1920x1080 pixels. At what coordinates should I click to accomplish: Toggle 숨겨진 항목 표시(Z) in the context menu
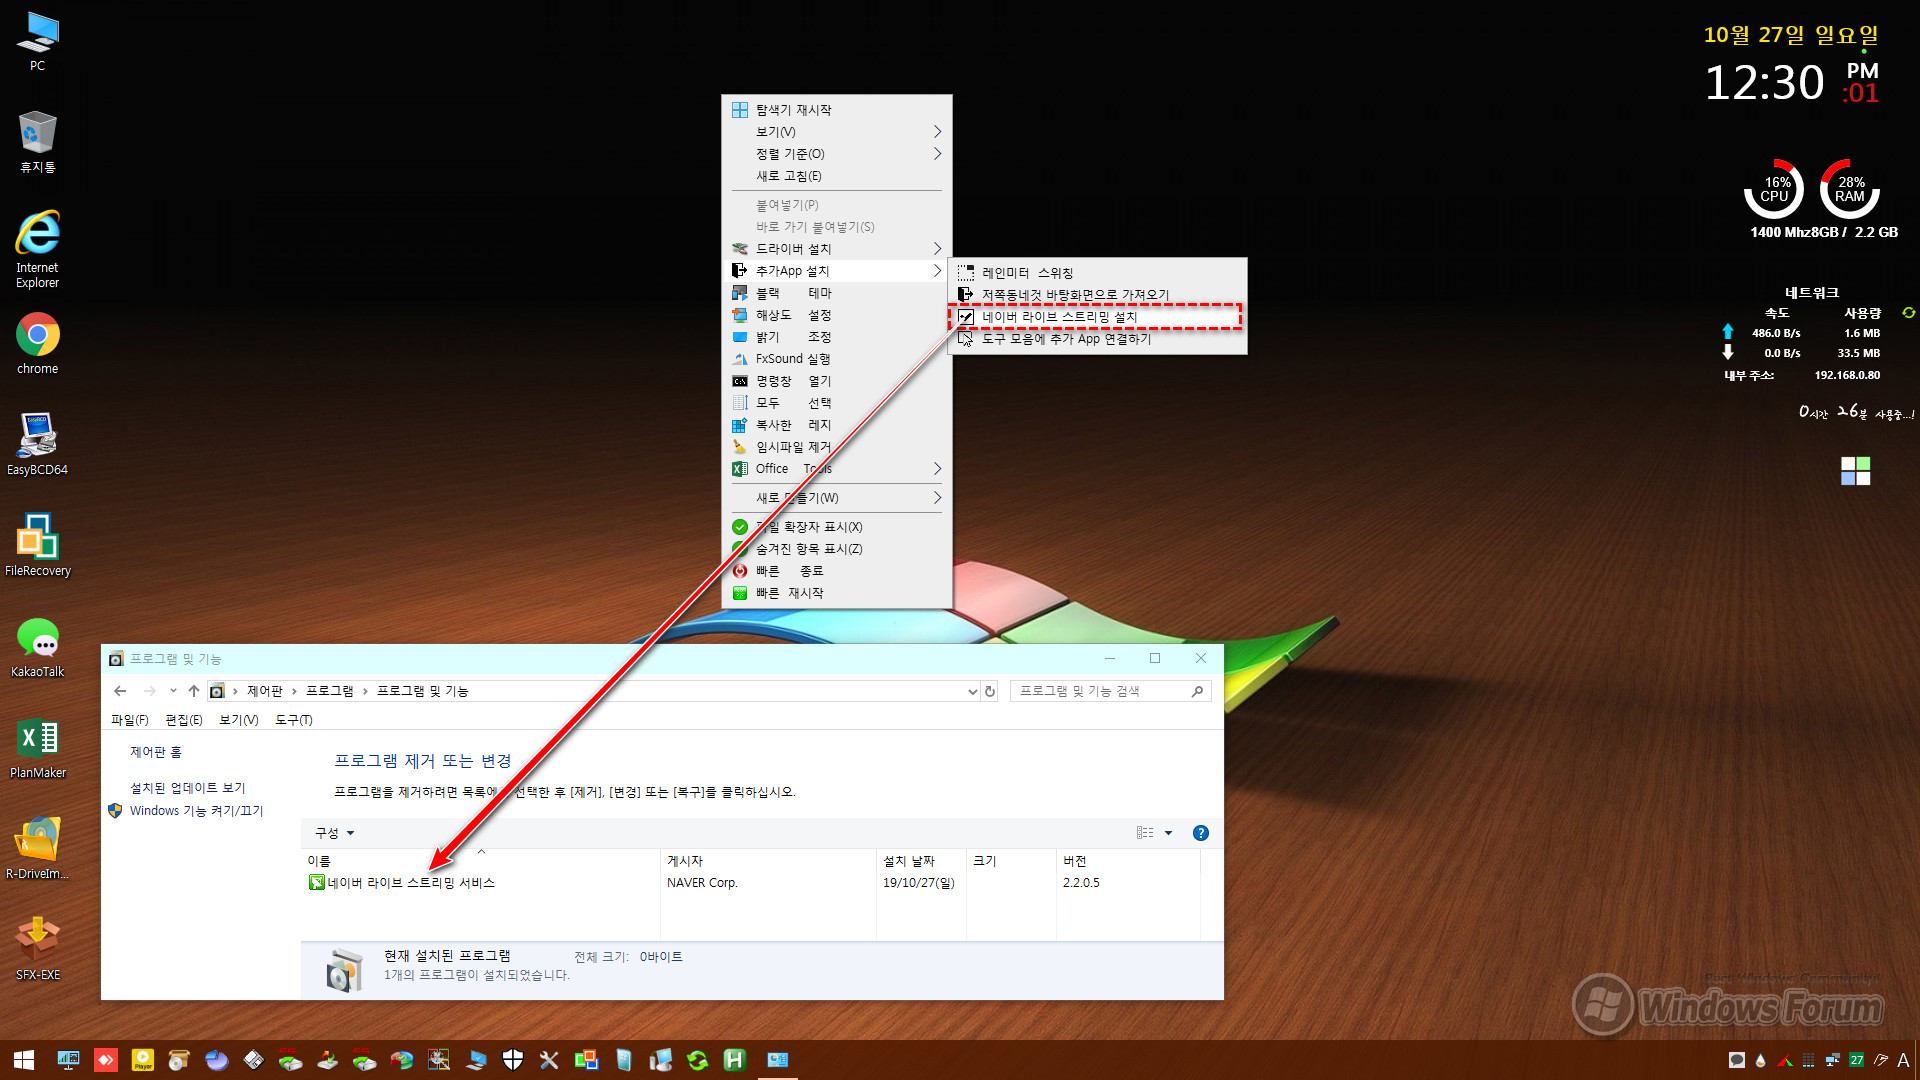837,549
